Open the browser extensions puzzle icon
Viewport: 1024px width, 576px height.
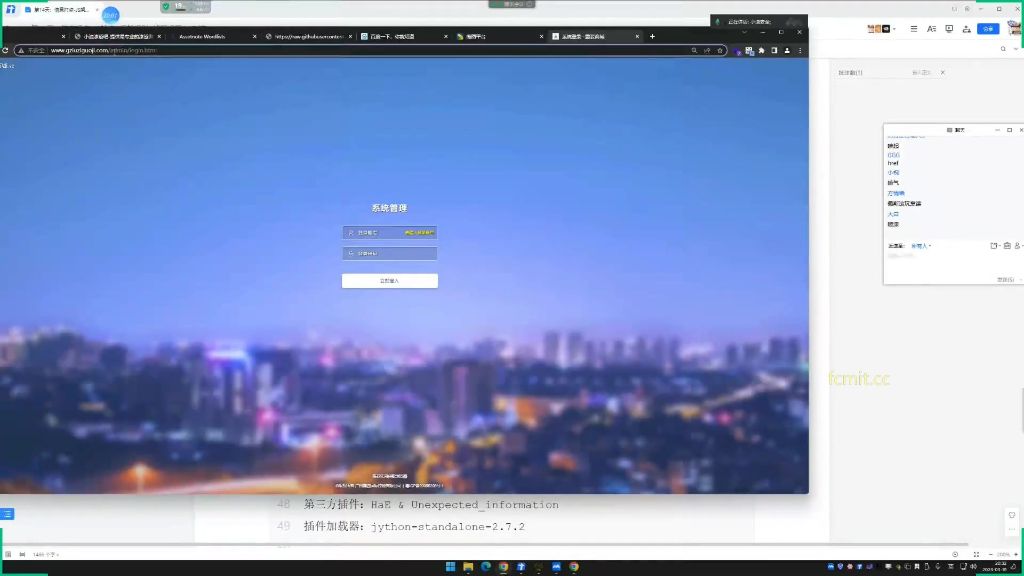coord(761,50)
